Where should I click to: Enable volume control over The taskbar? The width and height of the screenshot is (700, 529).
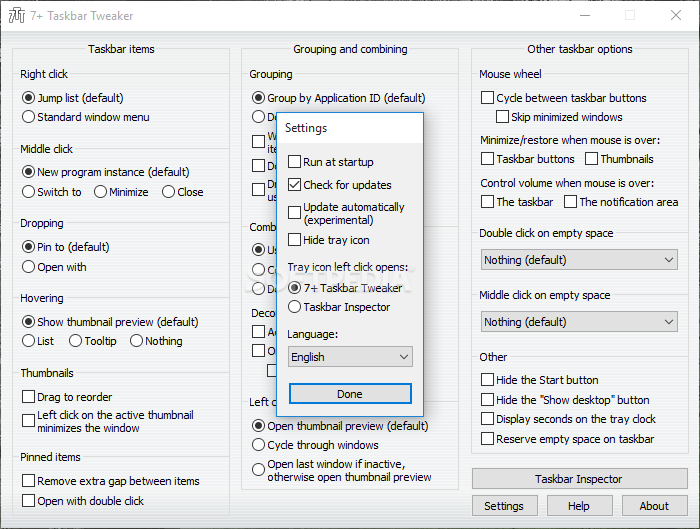coord(488,202)
